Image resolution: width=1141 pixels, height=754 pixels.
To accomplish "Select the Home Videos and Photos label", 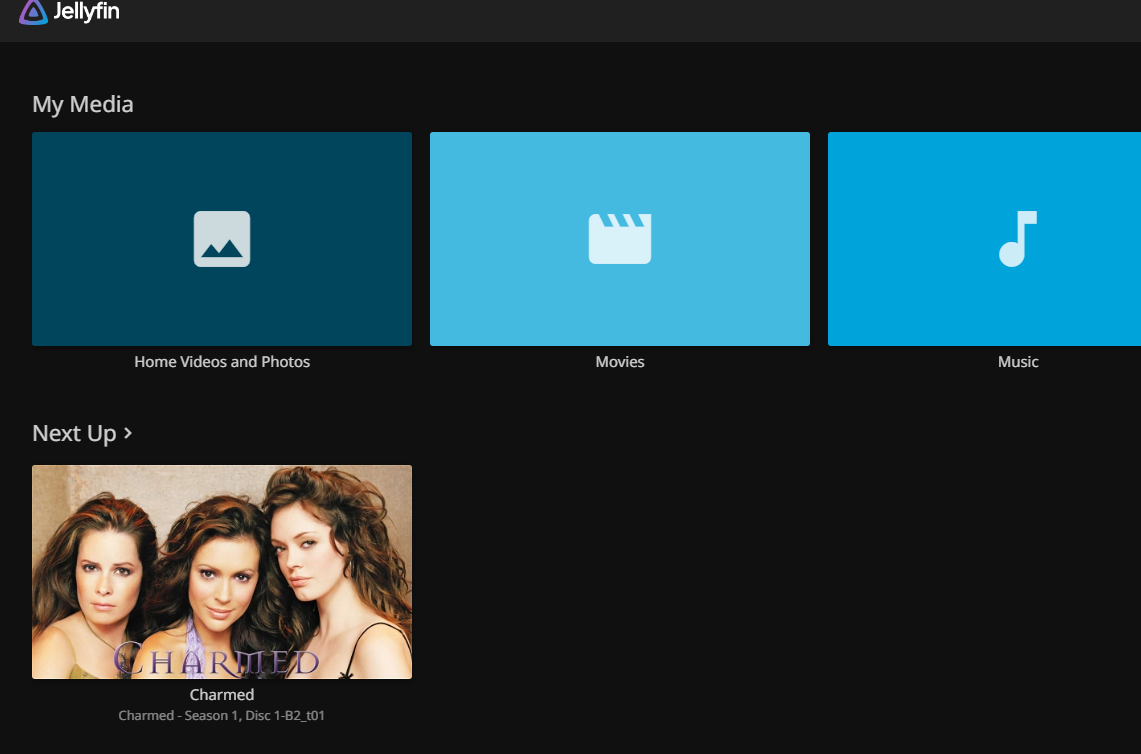I will click(222, 362).
